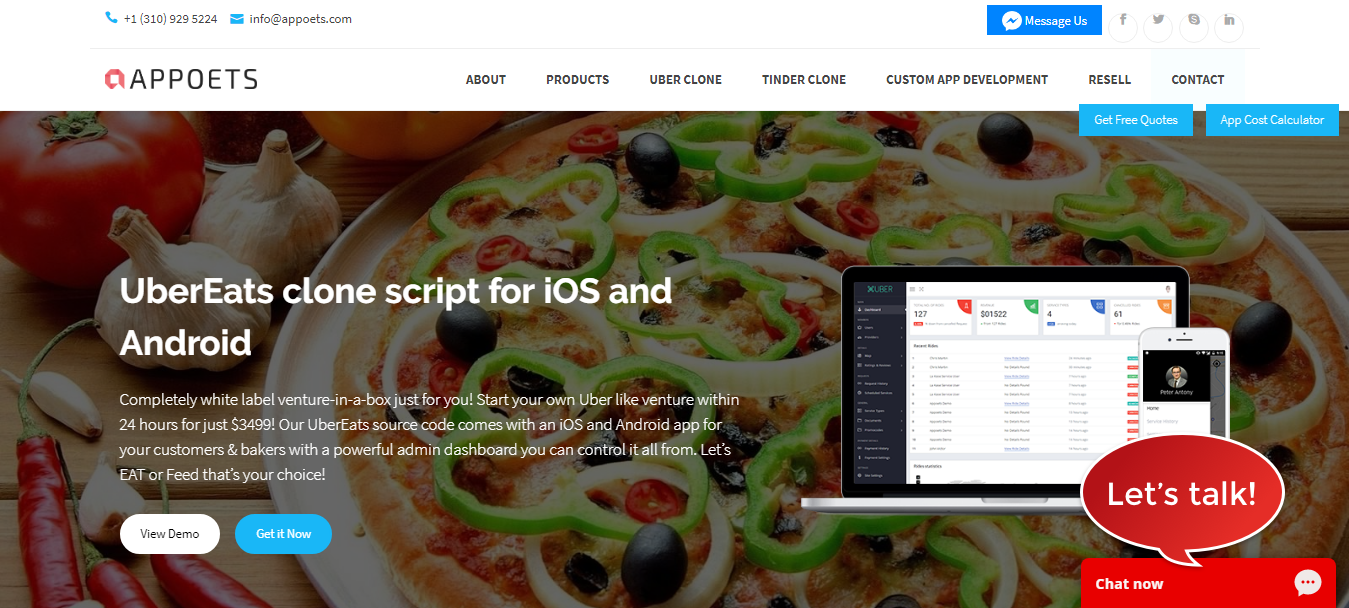Click the envelope email icon
Viewport: 1349px width, 608px height.
237,18
